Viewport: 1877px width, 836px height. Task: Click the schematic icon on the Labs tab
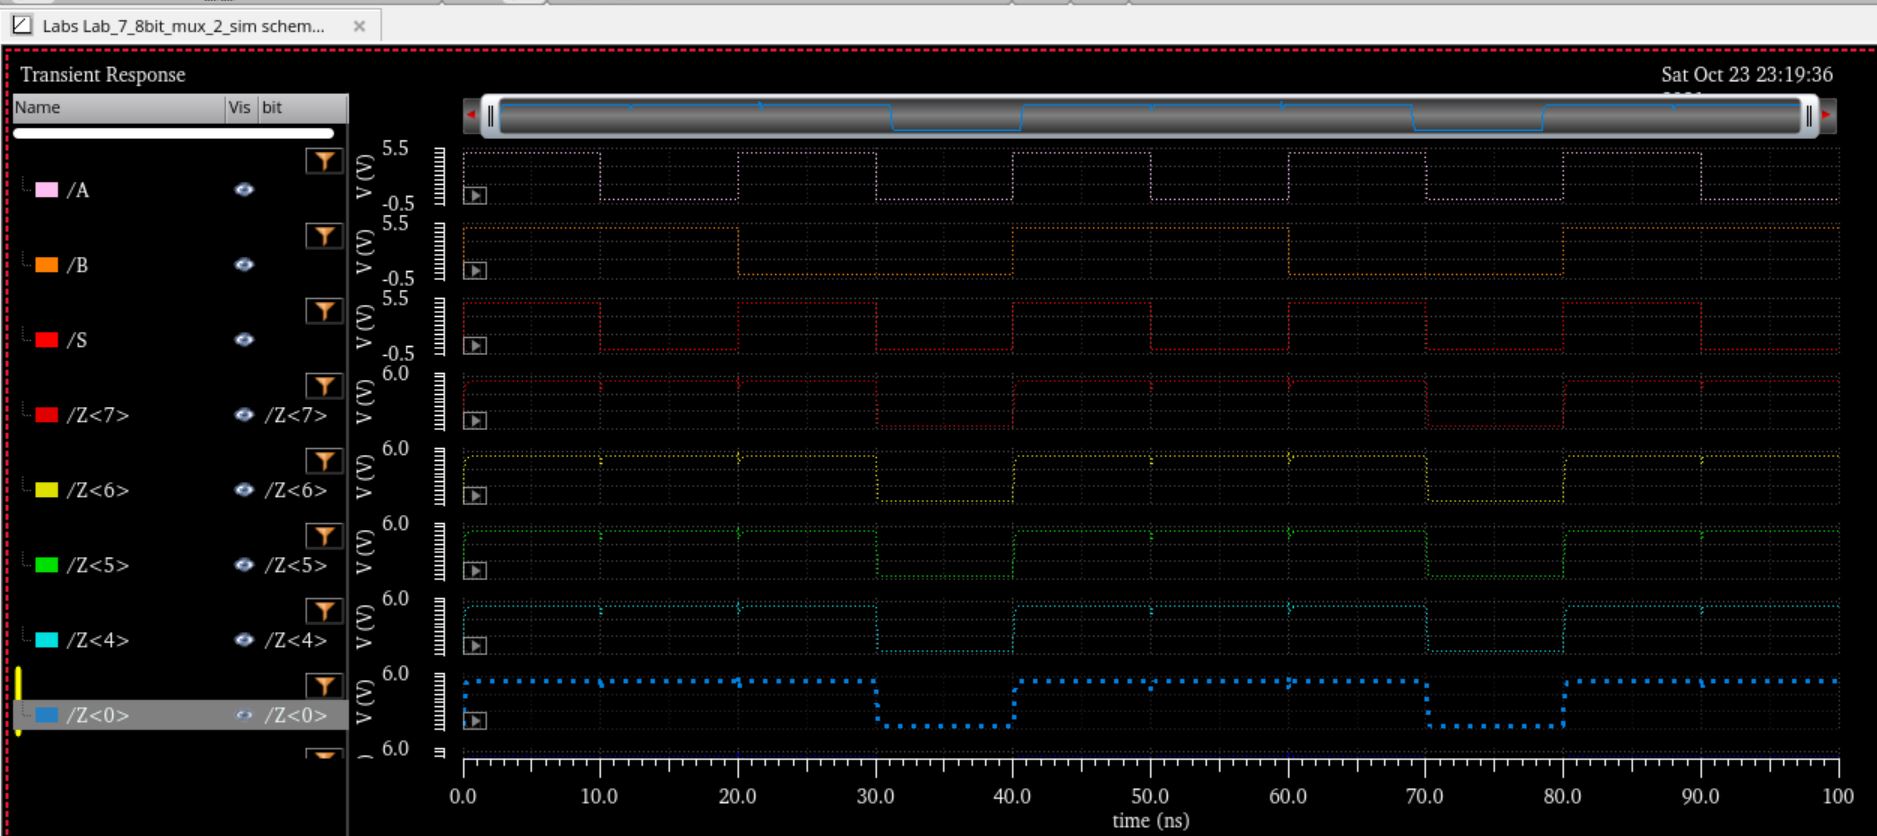tap(22, 26)
